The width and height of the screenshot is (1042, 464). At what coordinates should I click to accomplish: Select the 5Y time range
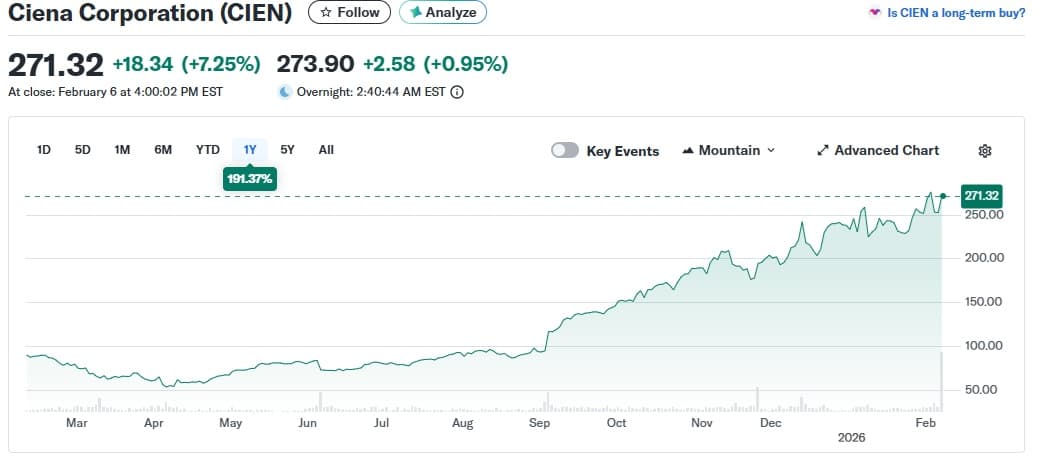tap(287, 150)
